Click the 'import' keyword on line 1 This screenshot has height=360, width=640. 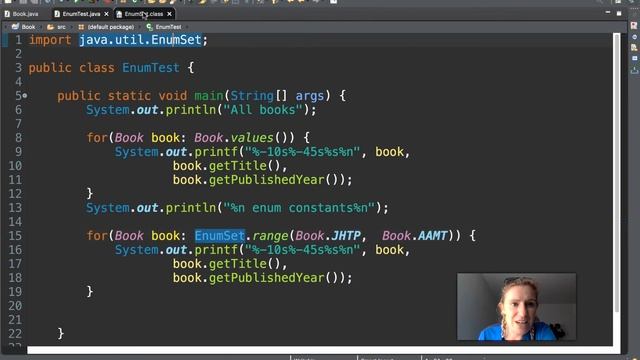pyautogui.click(x=50, y=40)
